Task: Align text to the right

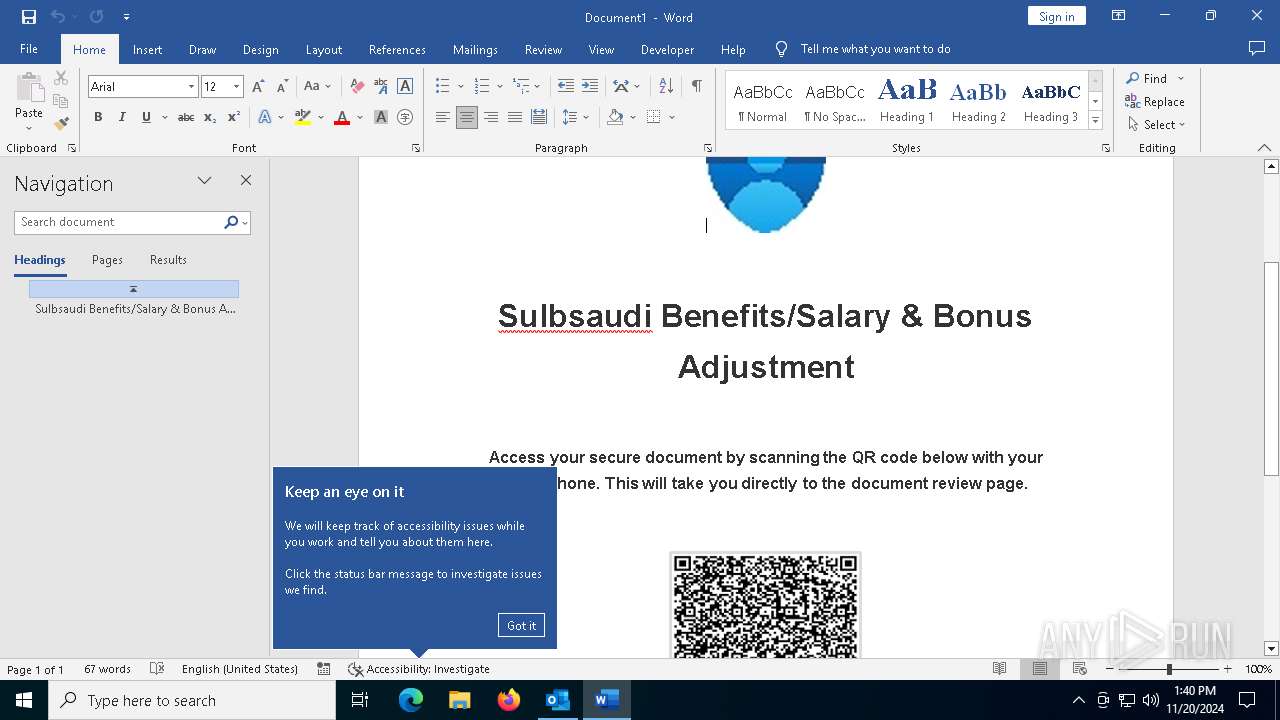Action: pos(491,117)
